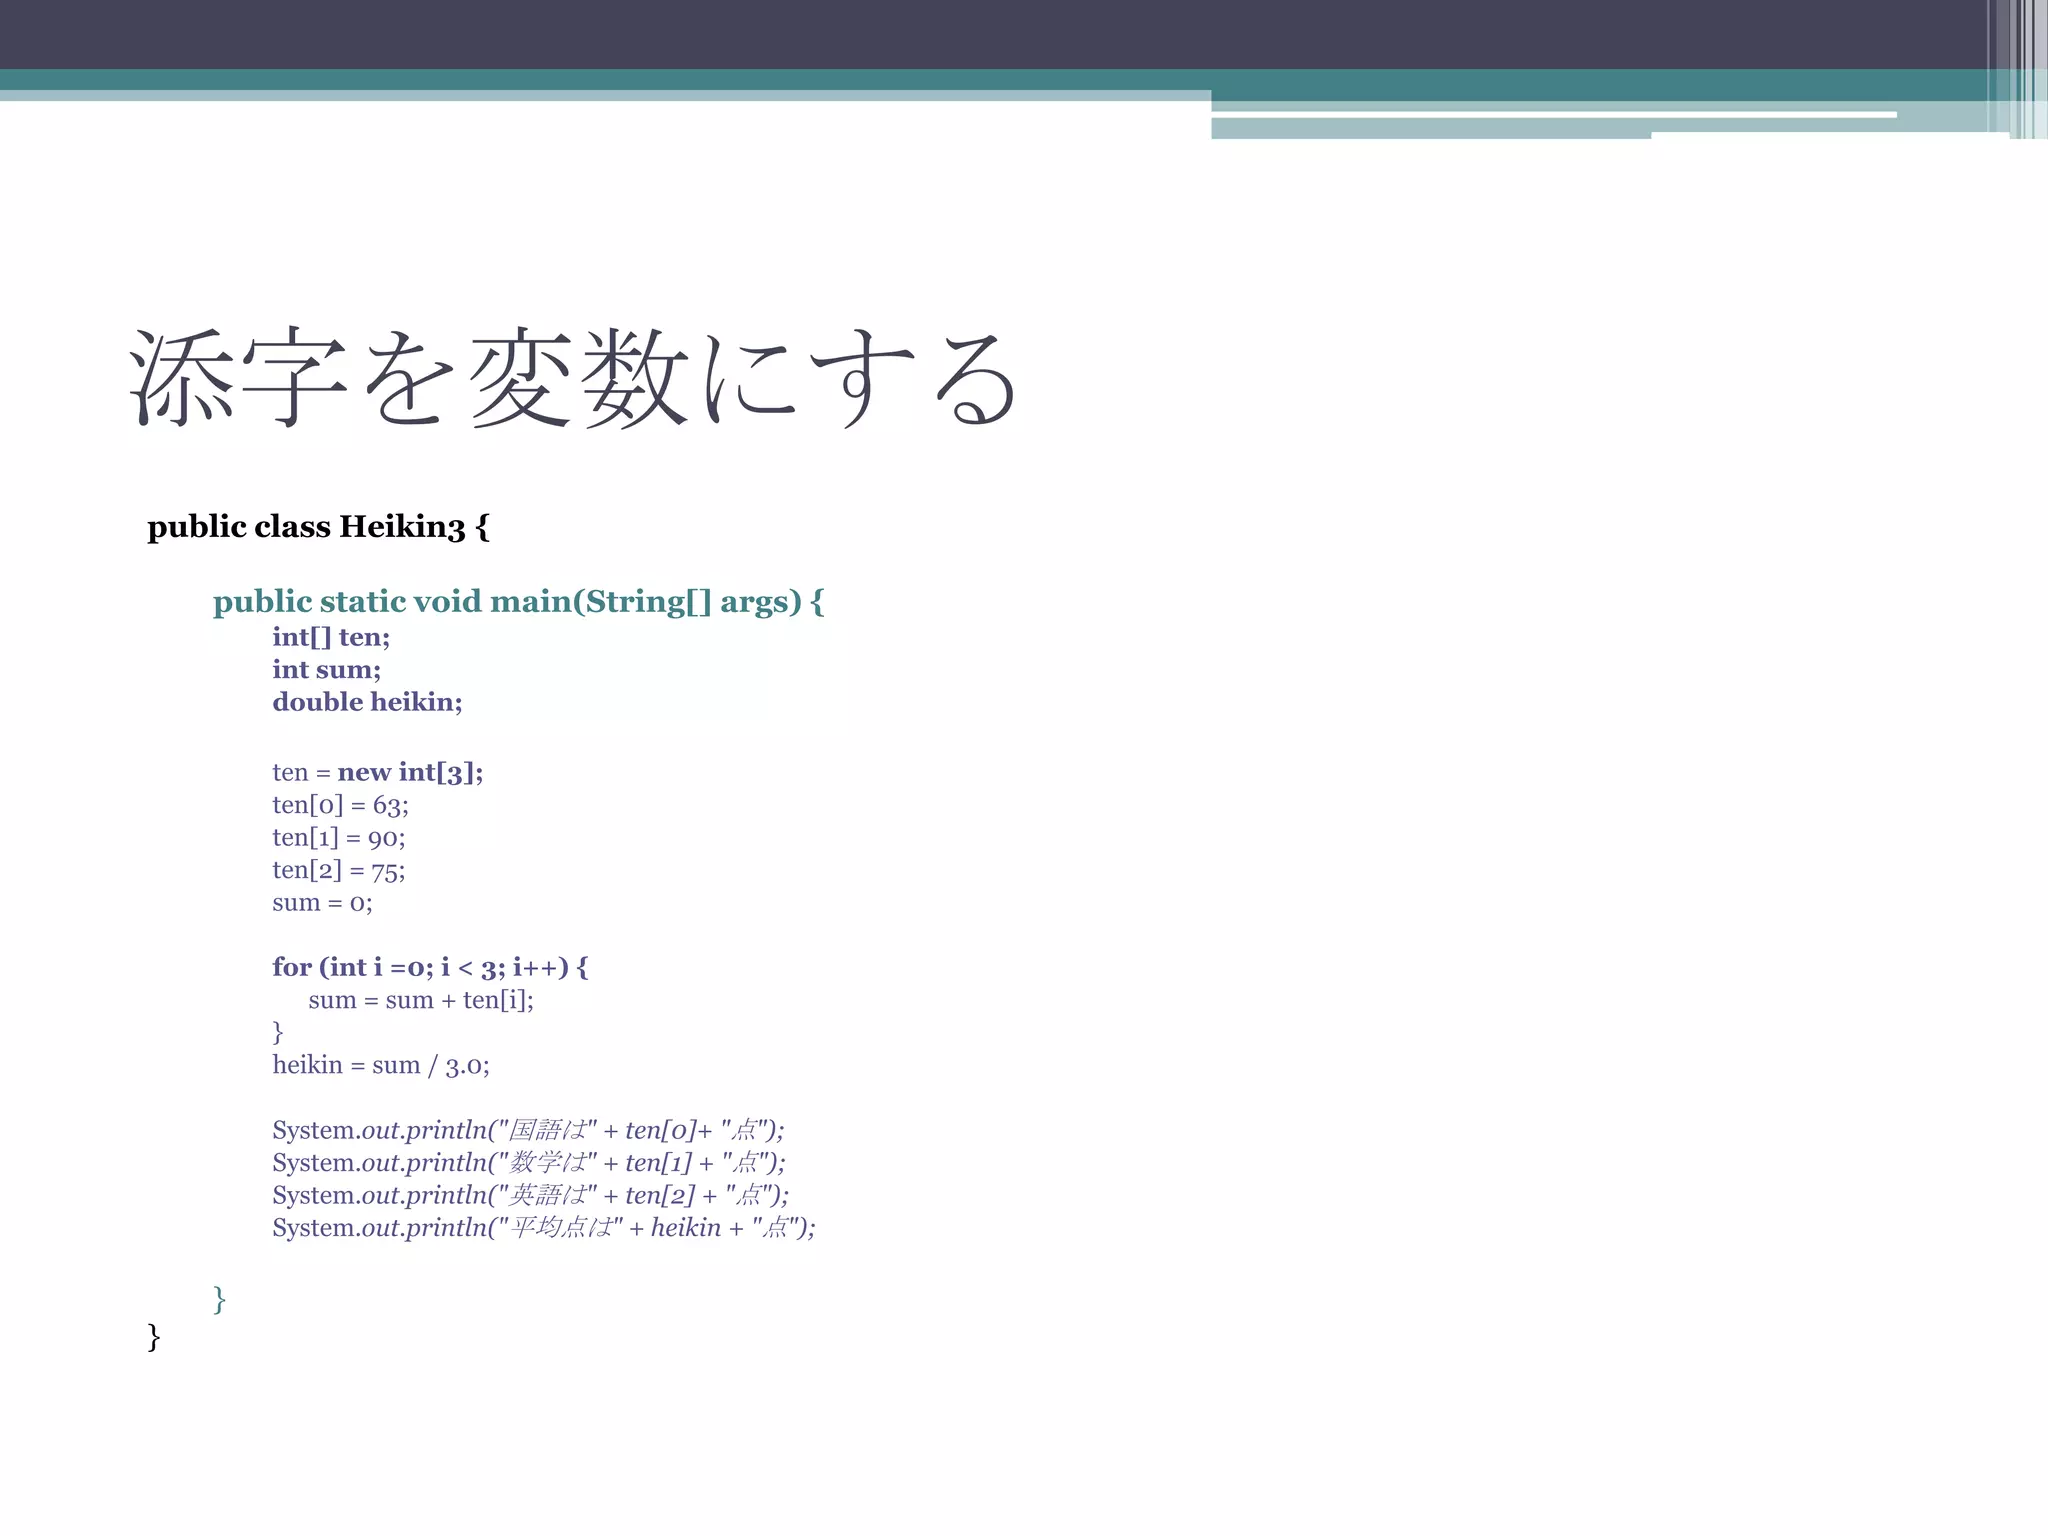Click the println line containing 国語は
Screen dimensions: 2048x1536
click(528, 1130)
